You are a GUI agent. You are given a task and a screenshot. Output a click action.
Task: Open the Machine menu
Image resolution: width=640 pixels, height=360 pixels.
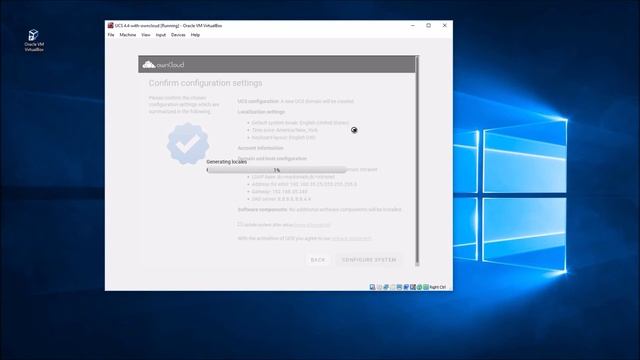pos(128,35)
